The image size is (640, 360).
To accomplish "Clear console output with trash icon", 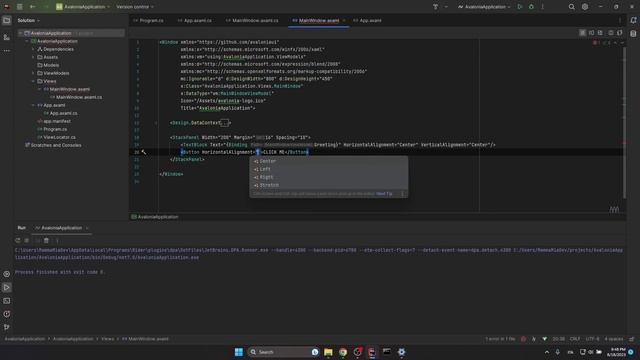I will (x=46, y=240).
